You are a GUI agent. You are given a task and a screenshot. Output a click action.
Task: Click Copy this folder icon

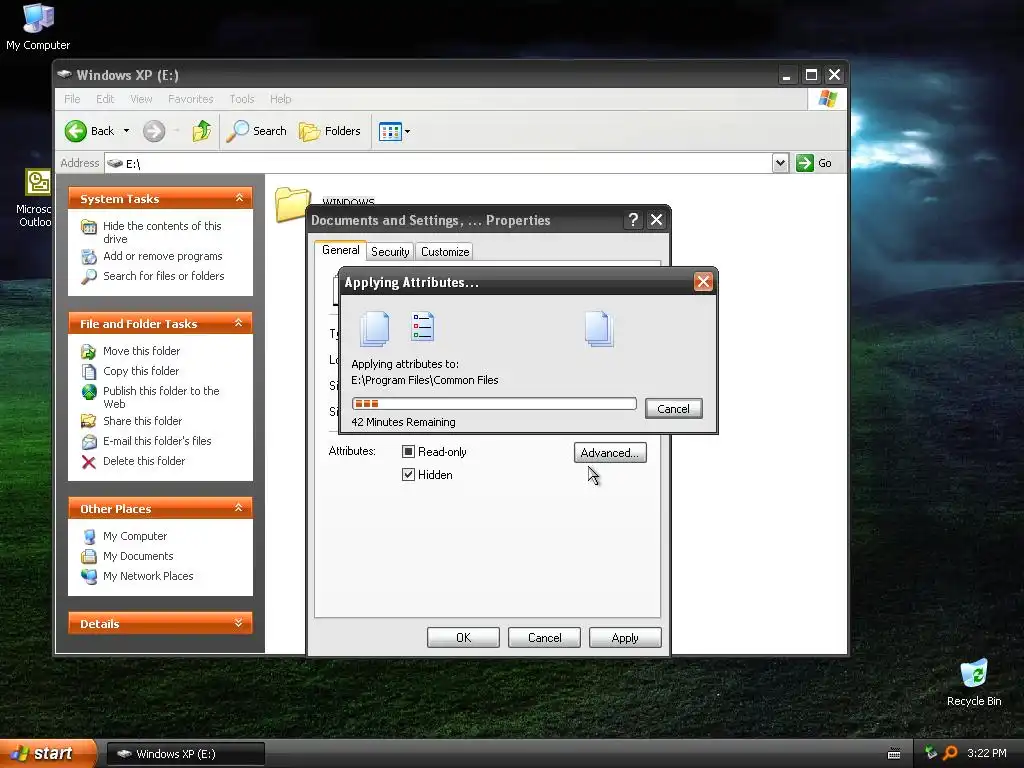tap(89, 372)
